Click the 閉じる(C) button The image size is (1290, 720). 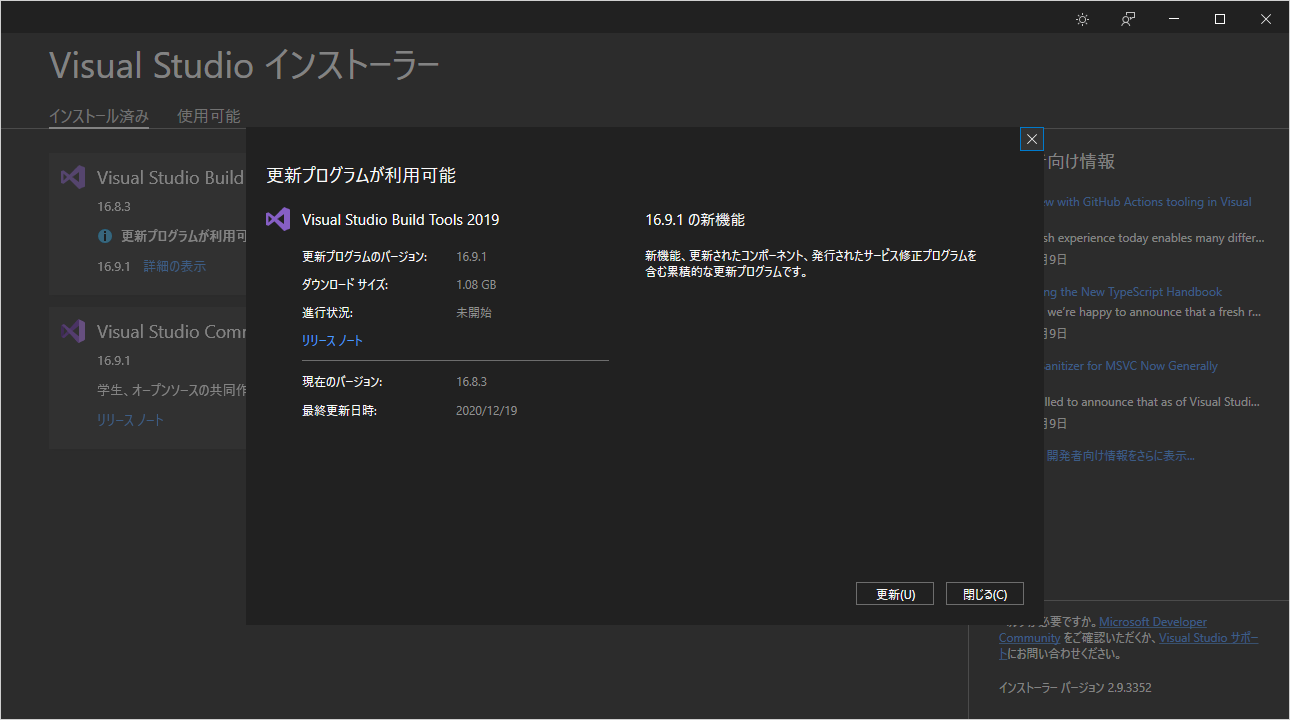(x=985, y=594)
